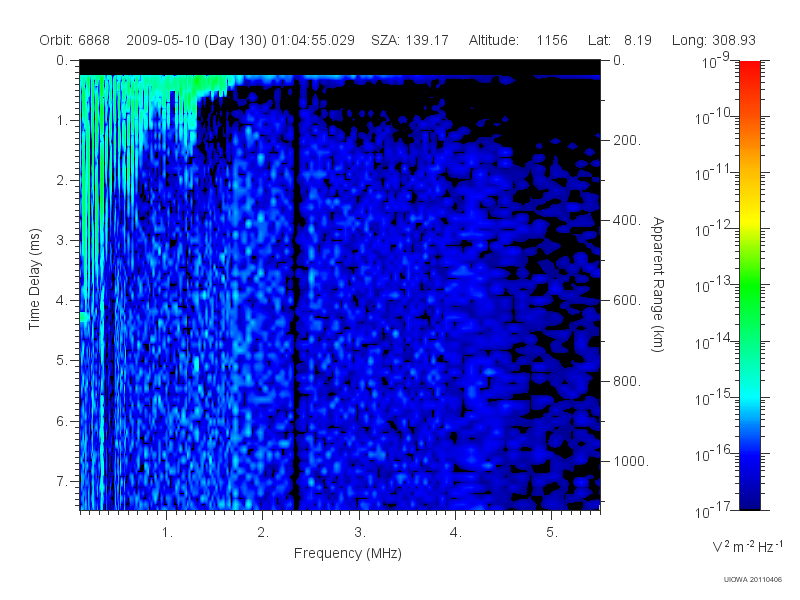Click the spectrogram at 3 MHz, 4 ms

click(x=359, y=301)
